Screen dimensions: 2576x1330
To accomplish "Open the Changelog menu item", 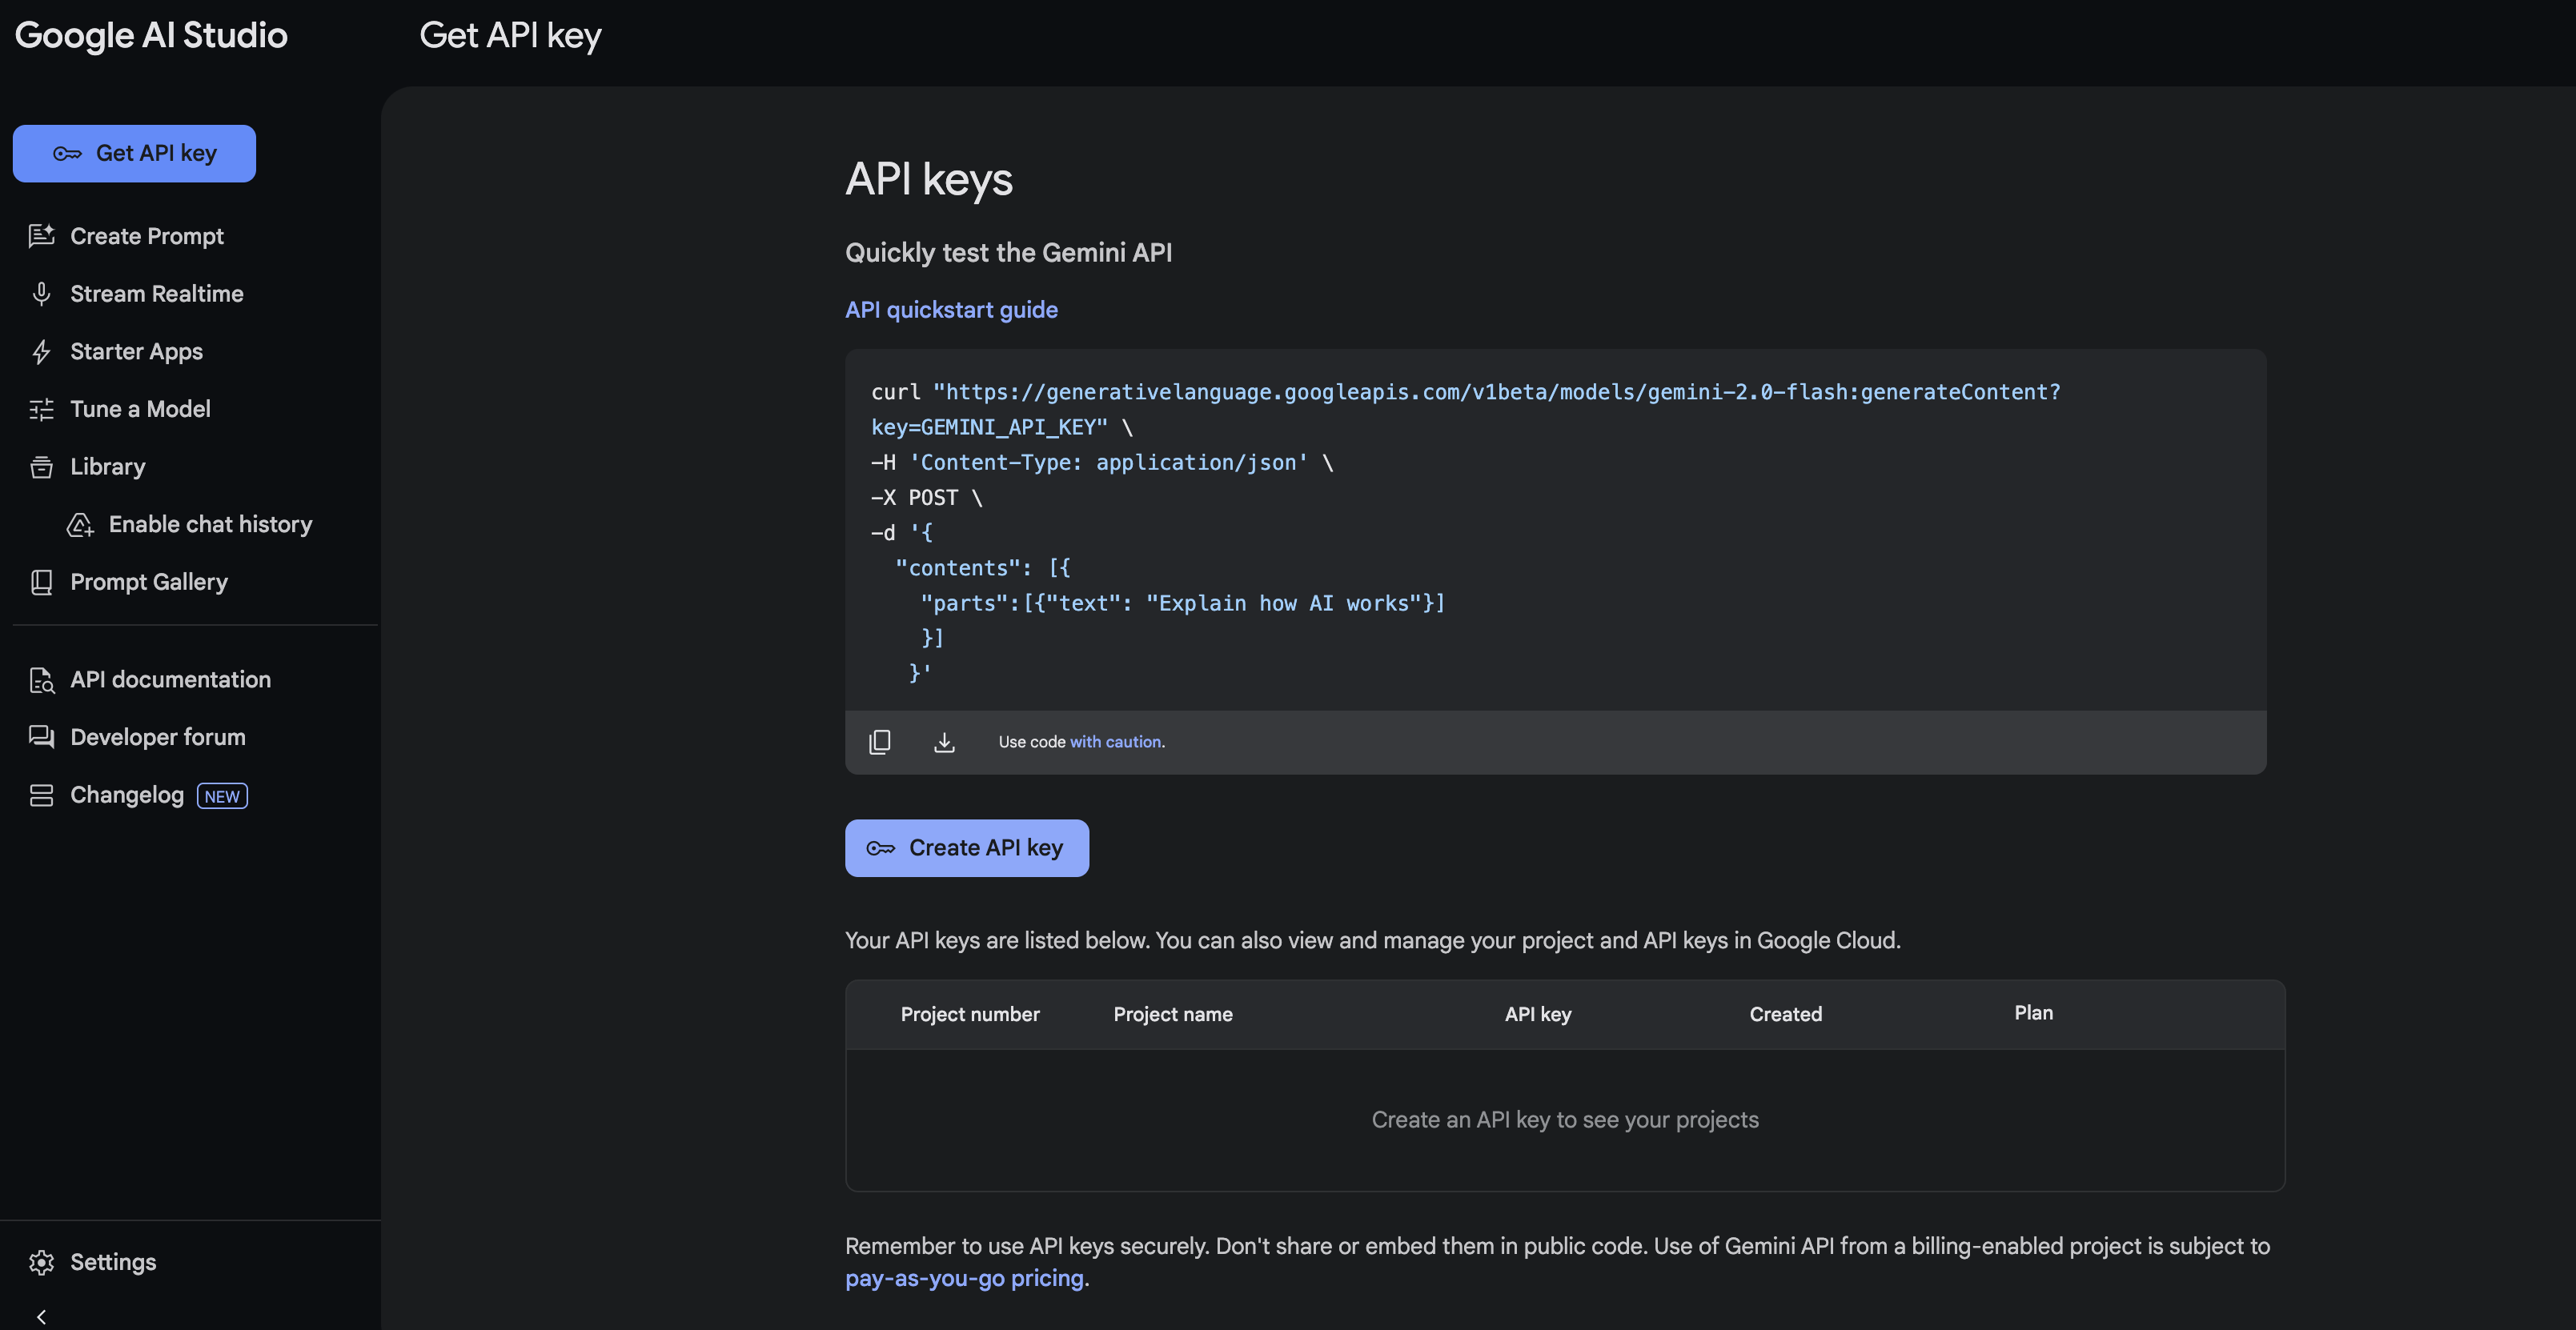I will coord(126,795).
